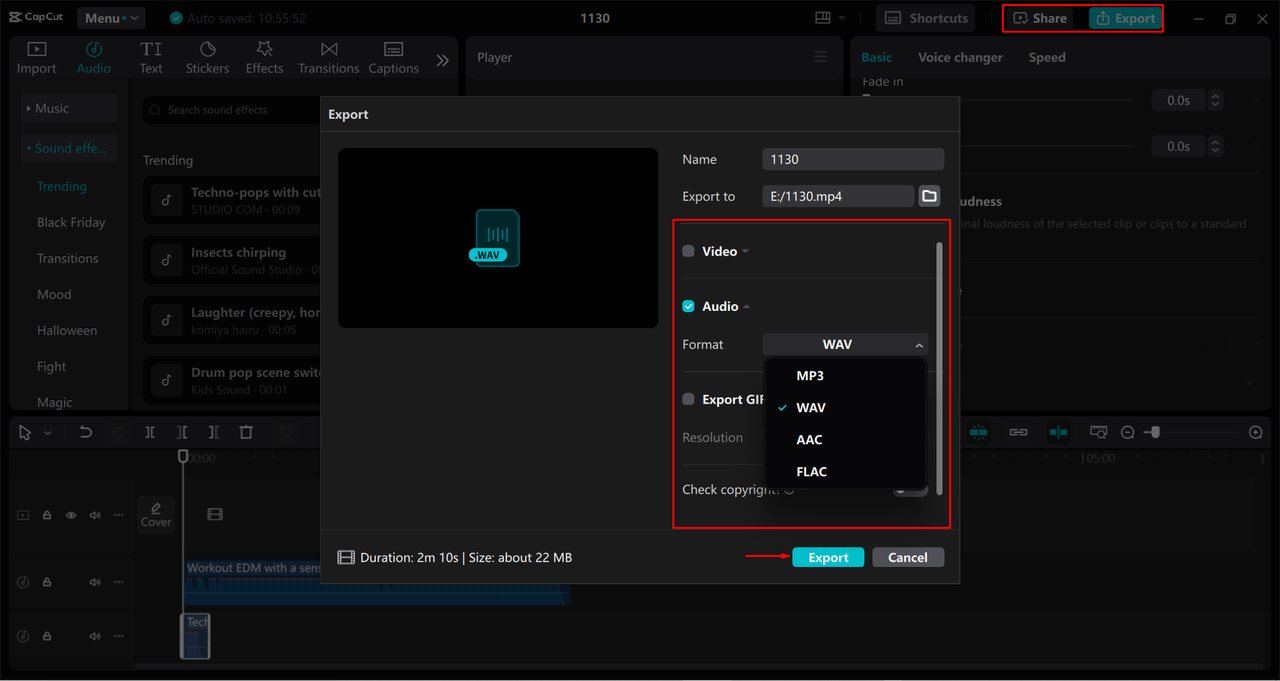The width and height of the screenshot is (1280, 681).
Task: Edit the export Name field
Action: click(853, 159)
